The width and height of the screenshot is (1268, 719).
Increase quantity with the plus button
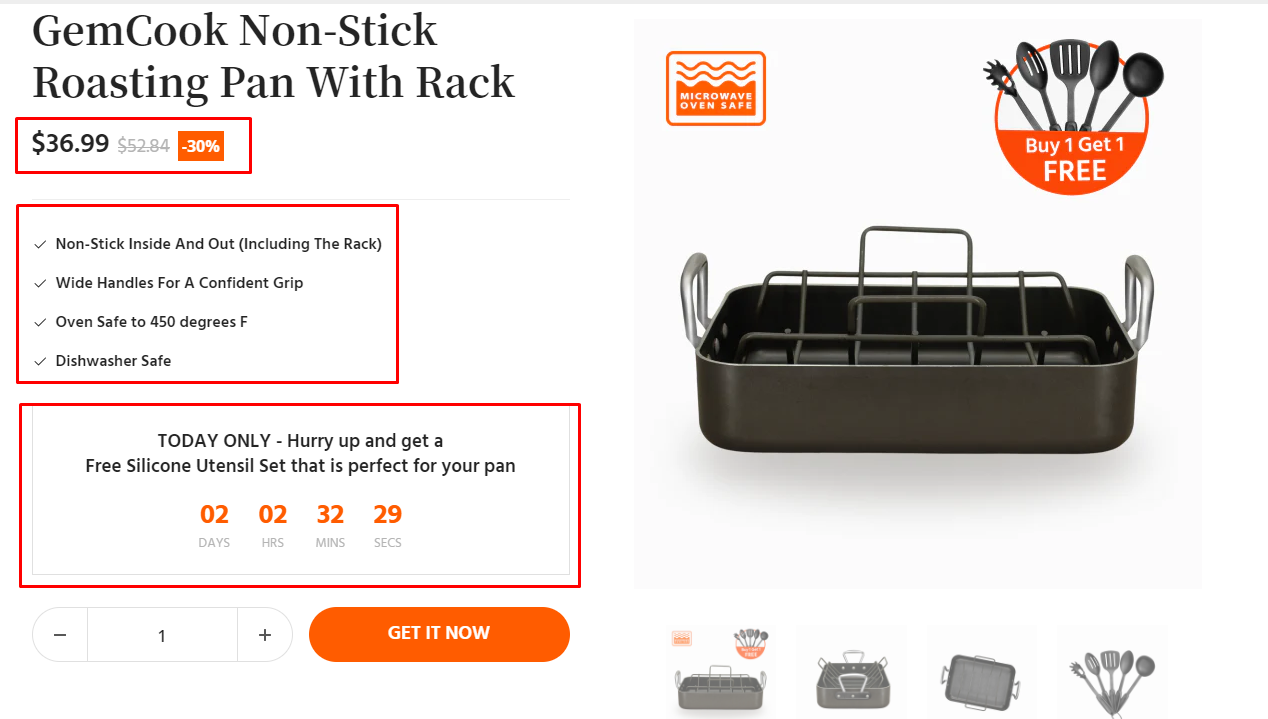(265, 635)
